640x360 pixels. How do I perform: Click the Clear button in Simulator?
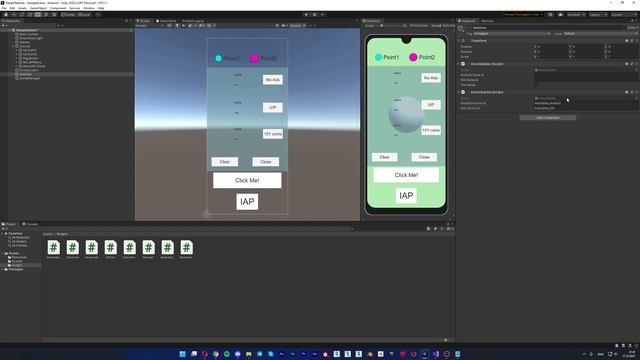[x=384, y=157]
